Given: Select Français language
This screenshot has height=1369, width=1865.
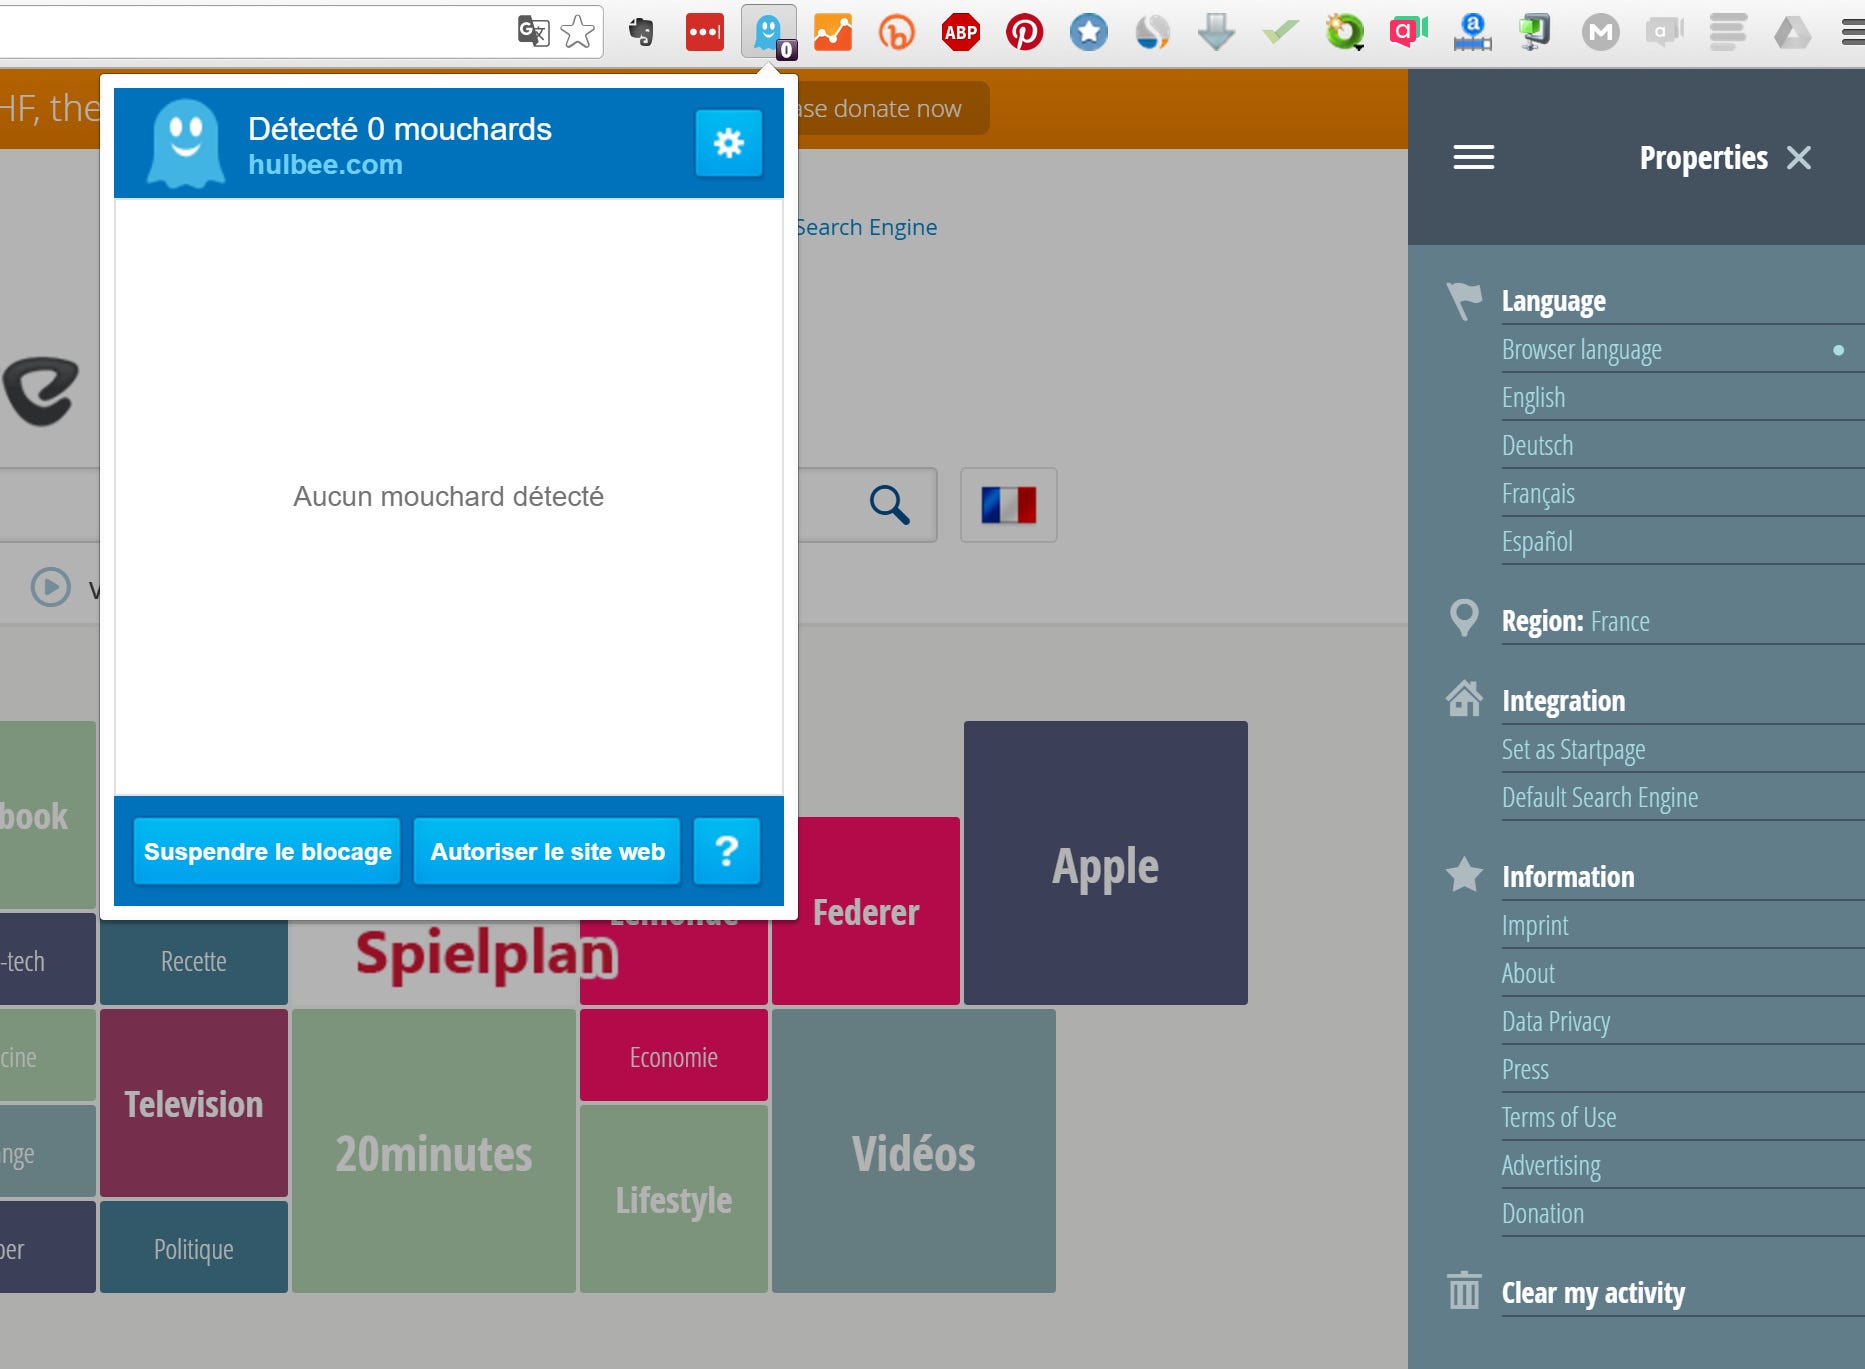Looking at the screenshot, I should click(1683, 494).
